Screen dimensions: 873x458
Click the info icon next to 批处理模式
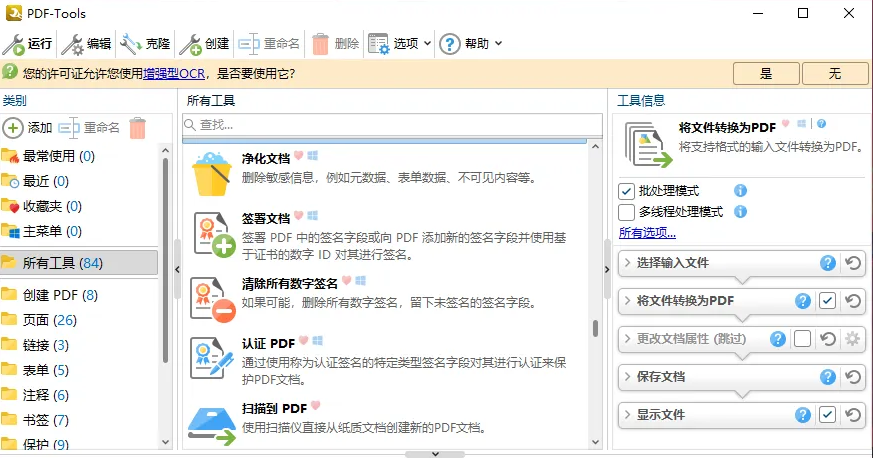(x=740, y=191)
